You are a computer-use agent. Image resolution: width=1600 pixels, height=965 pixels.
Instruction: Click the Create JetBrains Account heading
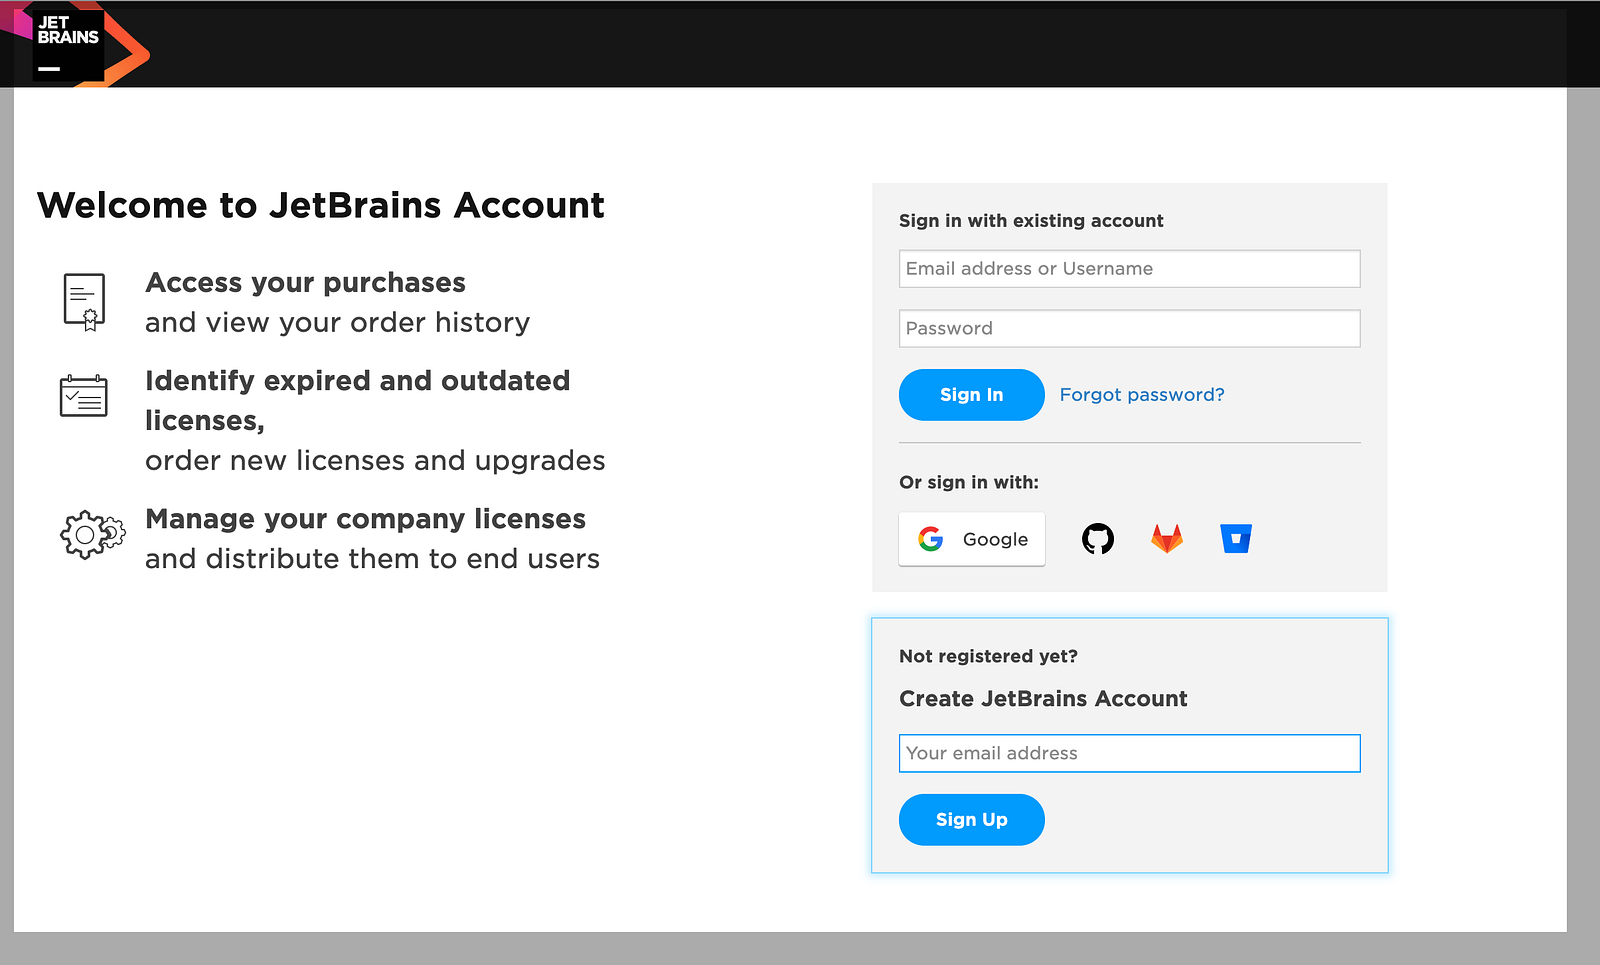point(1043,699)
